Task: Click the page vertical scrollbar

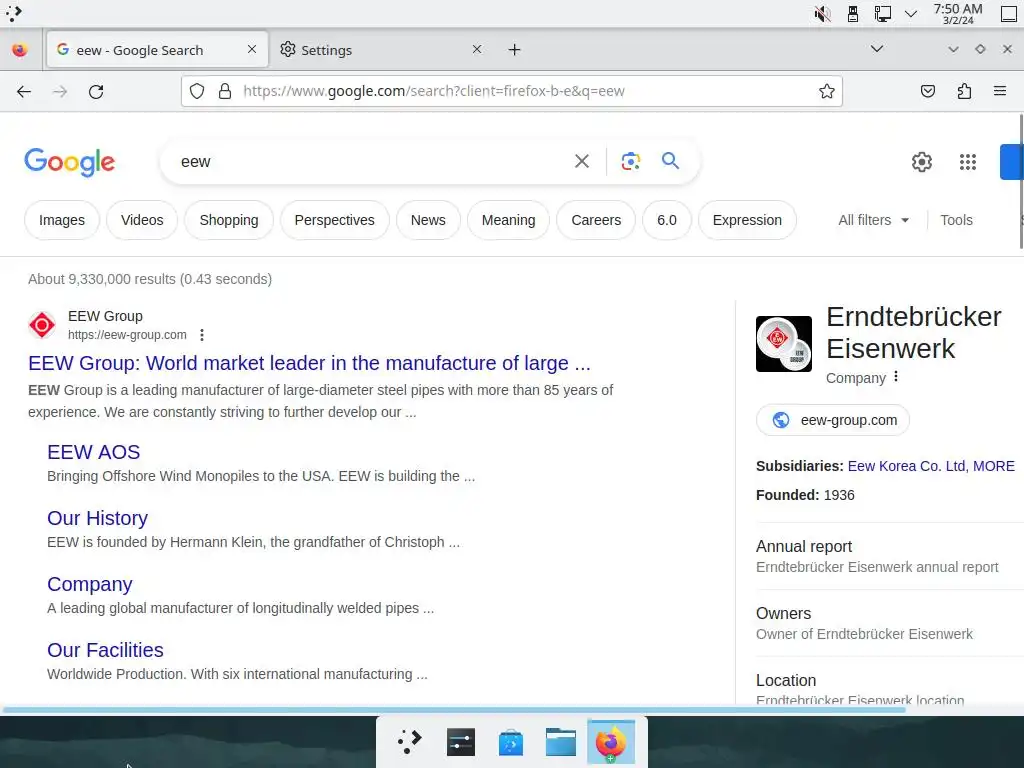Action: coord(1021,182)
